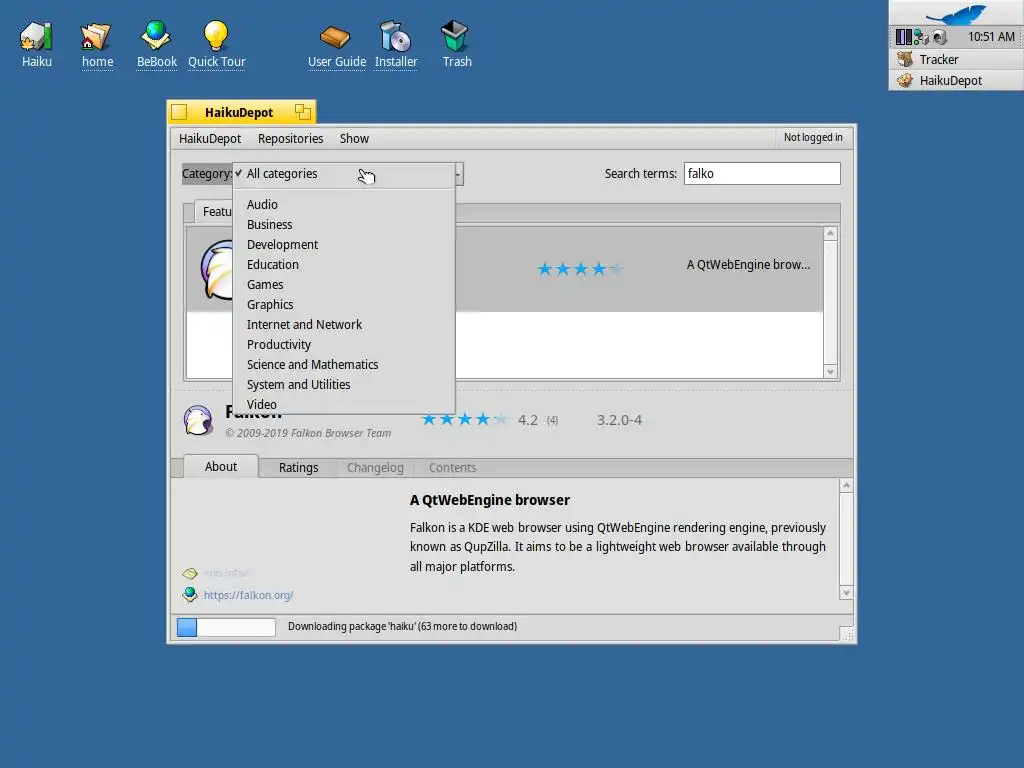The width and height of the screenshot is (1024, 768).
Task: Click the Category dropdown arrow
Action: click(458, 174)
